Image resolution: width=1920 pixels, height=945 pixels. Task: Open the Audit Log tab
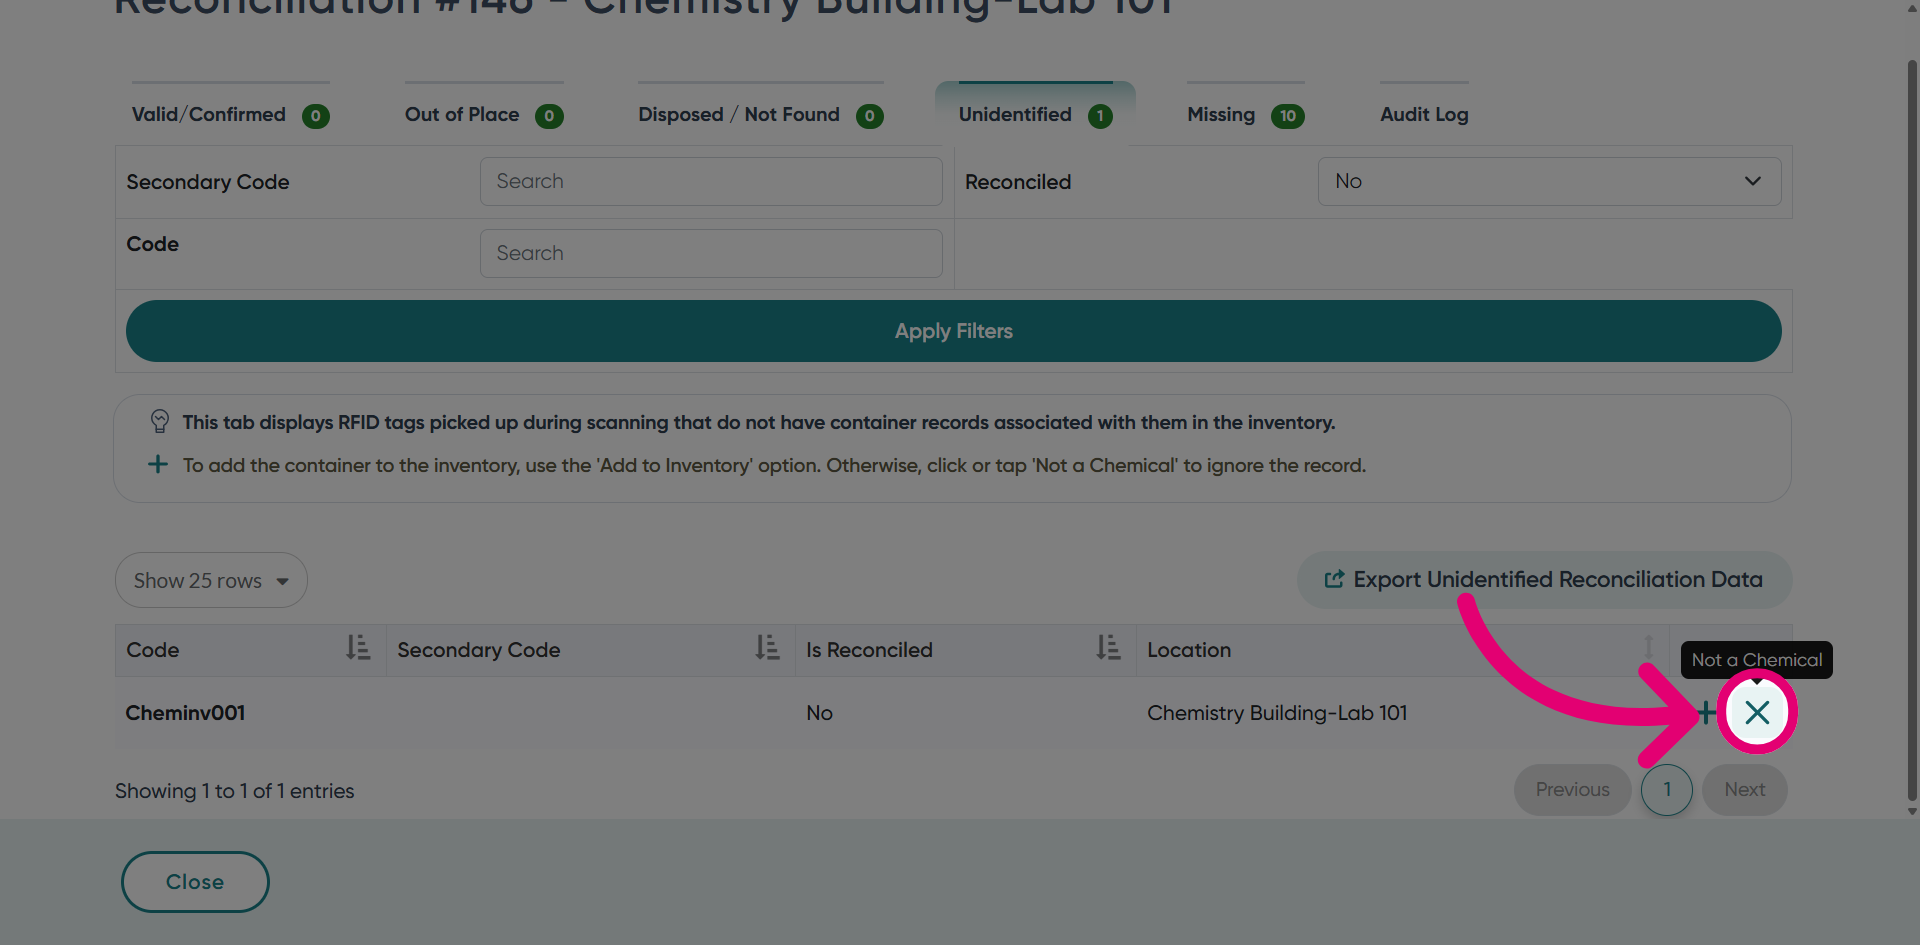pos(1424,114)
